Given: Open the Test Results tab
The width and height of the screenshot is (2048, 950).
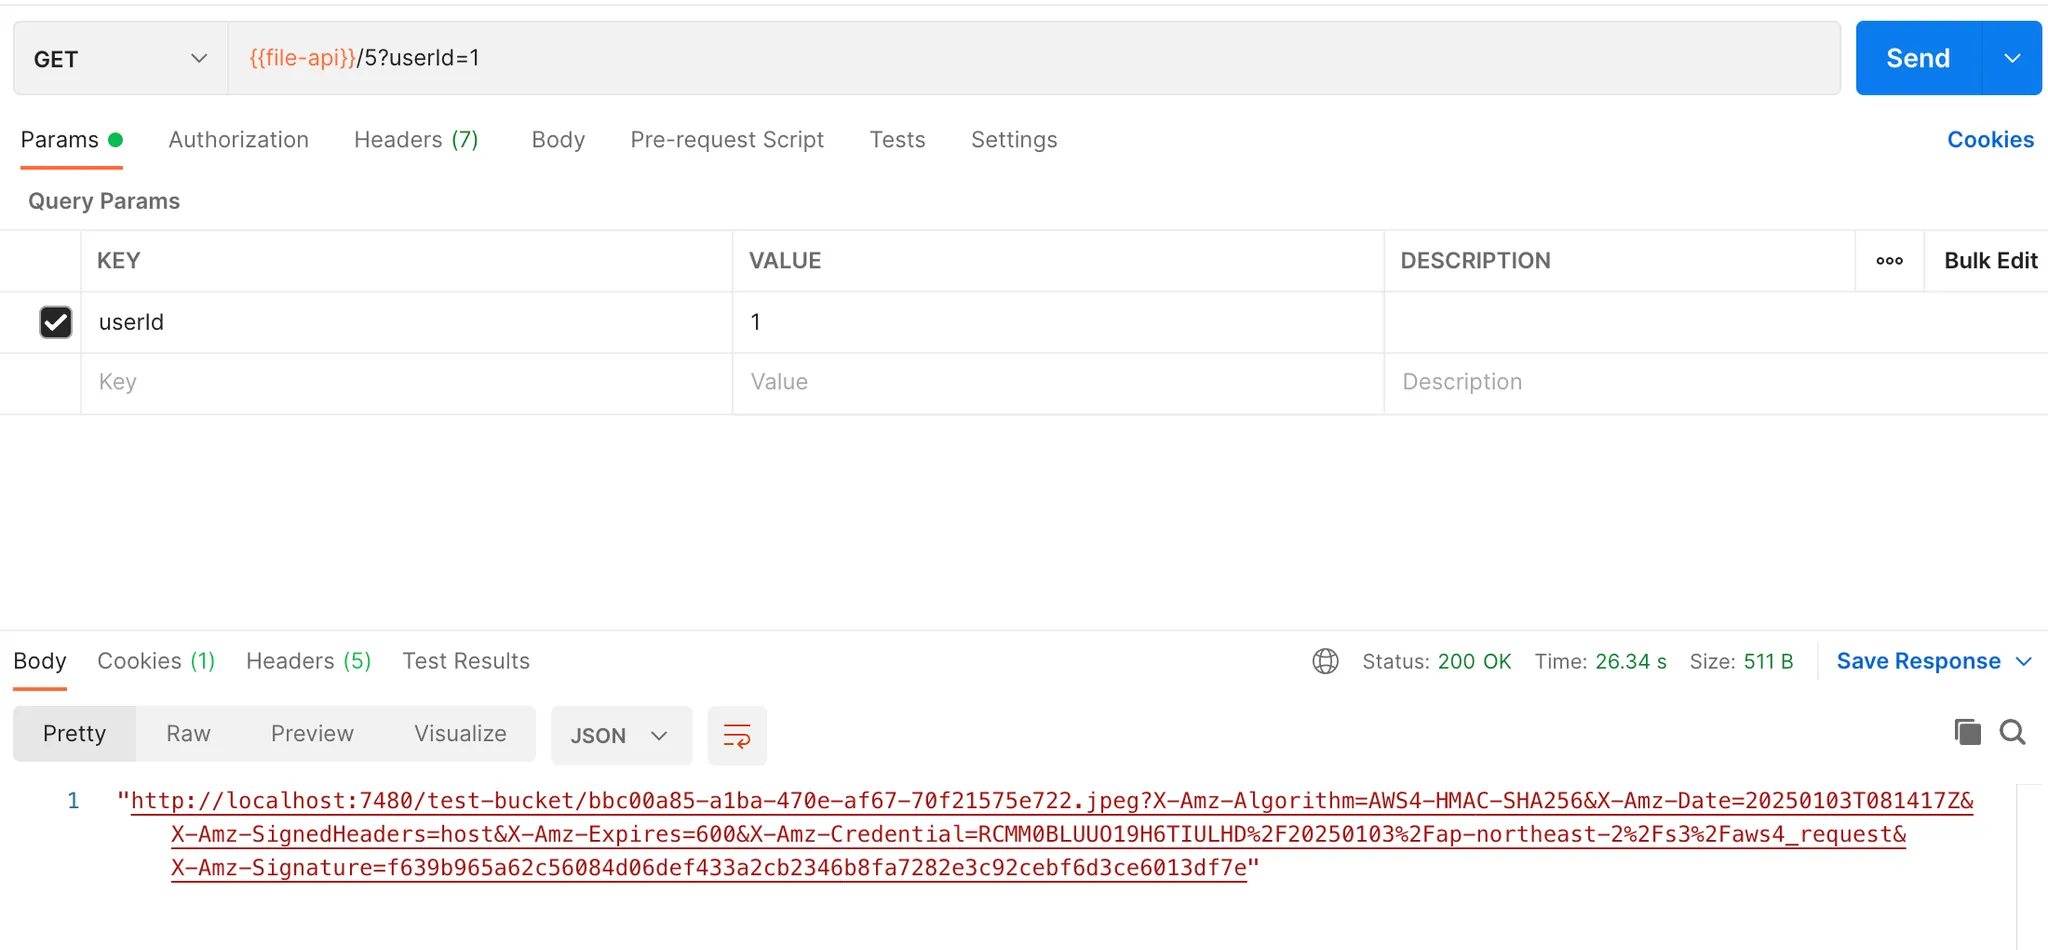Looking at the screenshot, I should pyautogui.click(x=466, y=661).
